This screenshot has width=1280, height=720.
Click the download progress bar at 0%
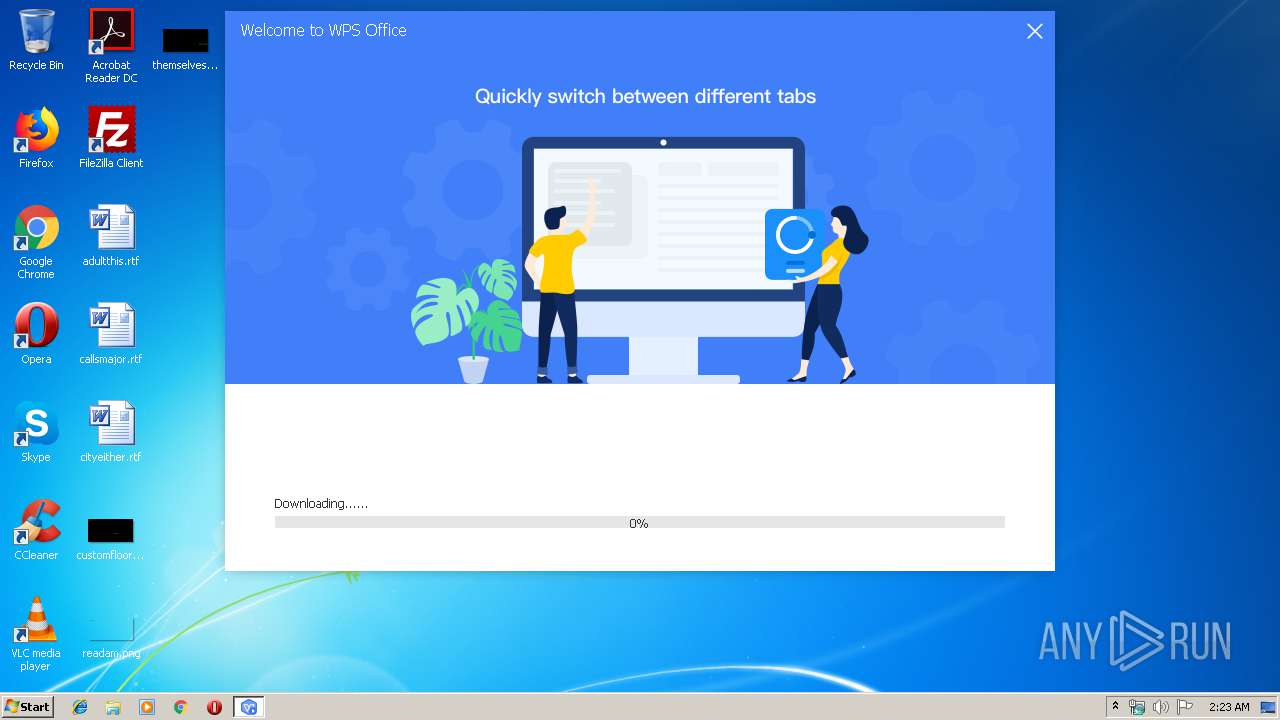639,522
